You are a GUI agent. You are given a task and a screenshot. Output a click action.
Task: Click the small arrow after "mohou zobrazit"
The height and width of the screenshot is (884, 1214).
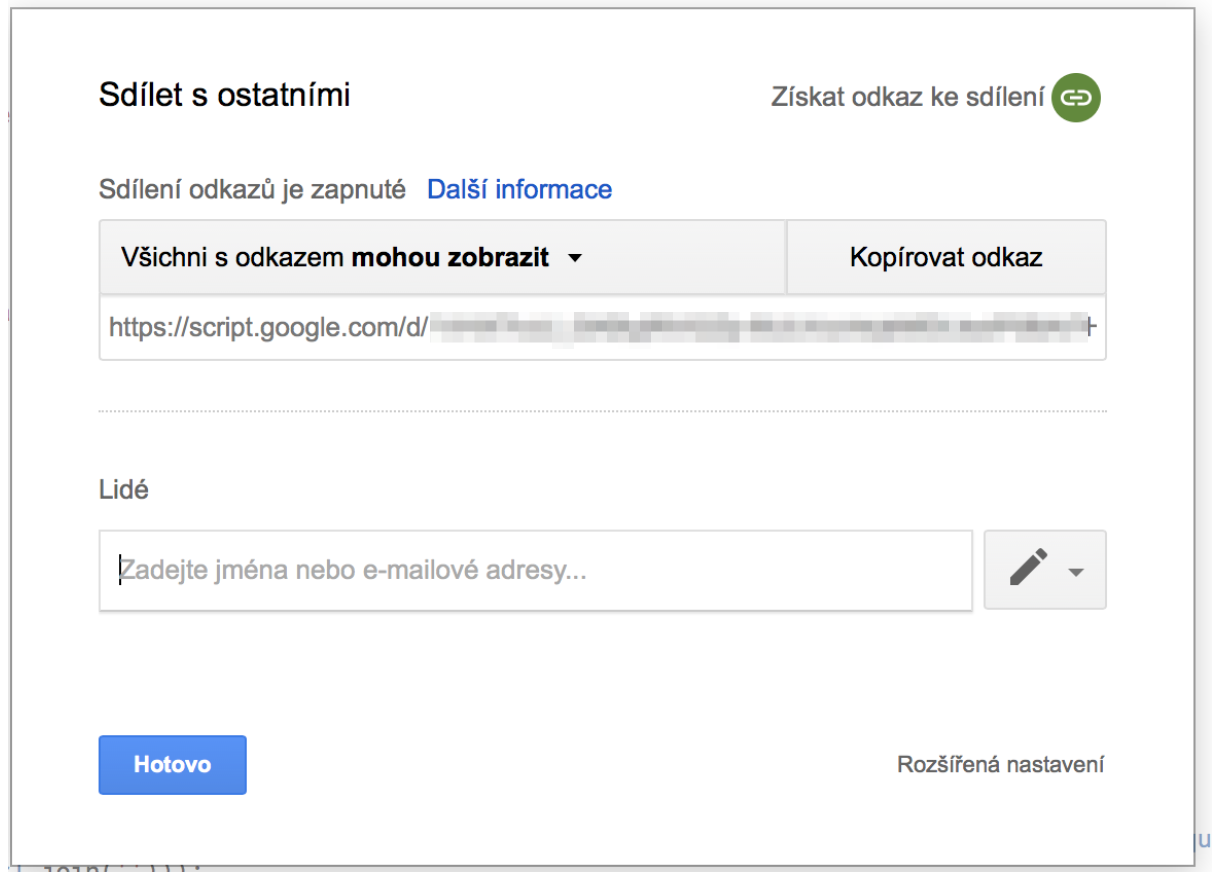(x=574, y=258)
